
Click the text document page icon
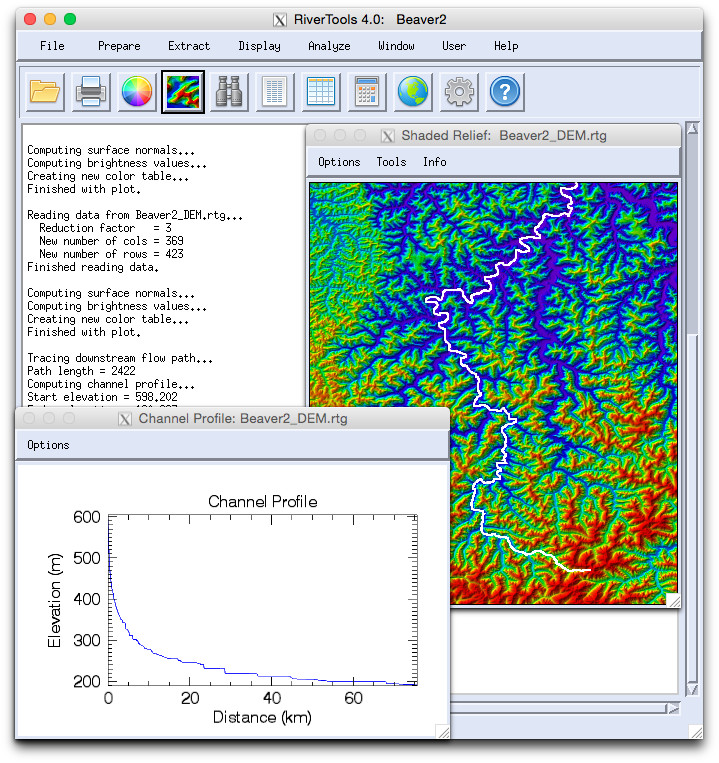click(x=275, y=93)
